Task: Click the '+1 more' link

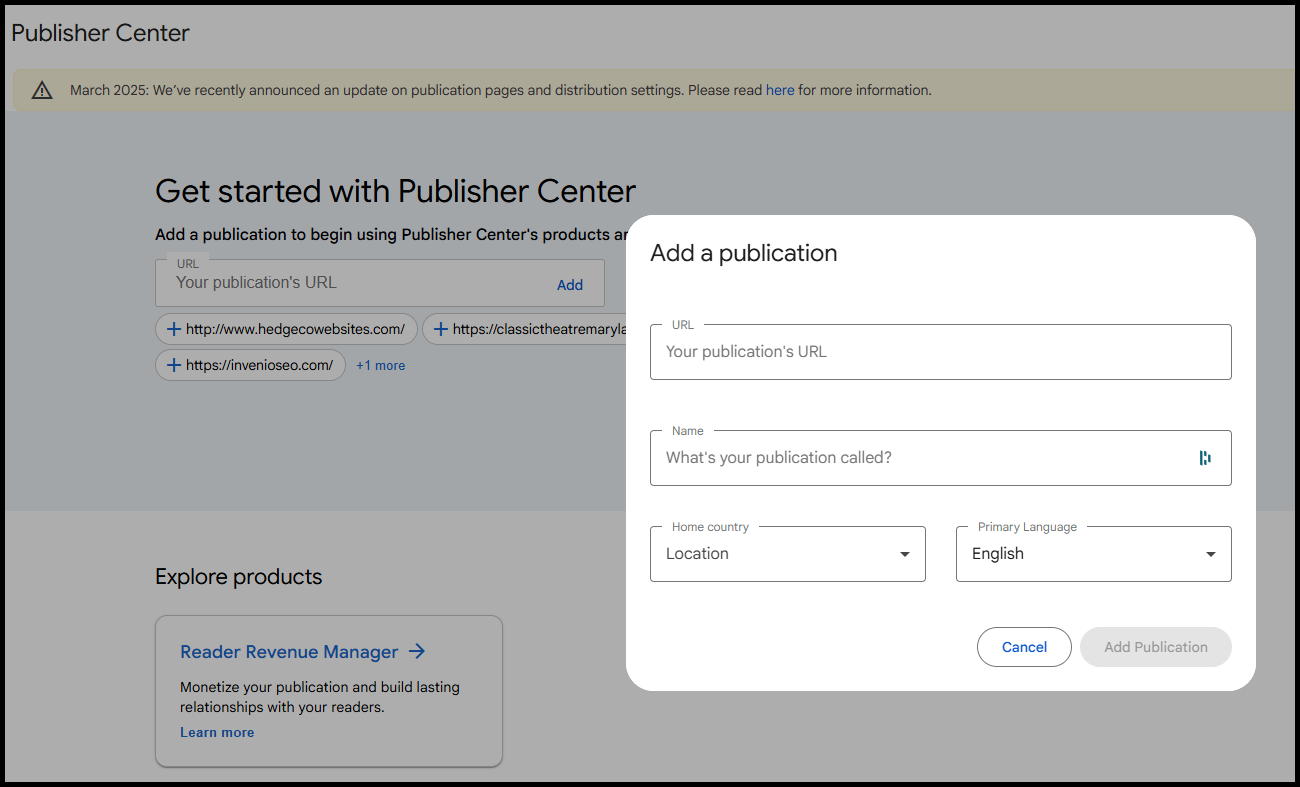Action: (381, 365)
